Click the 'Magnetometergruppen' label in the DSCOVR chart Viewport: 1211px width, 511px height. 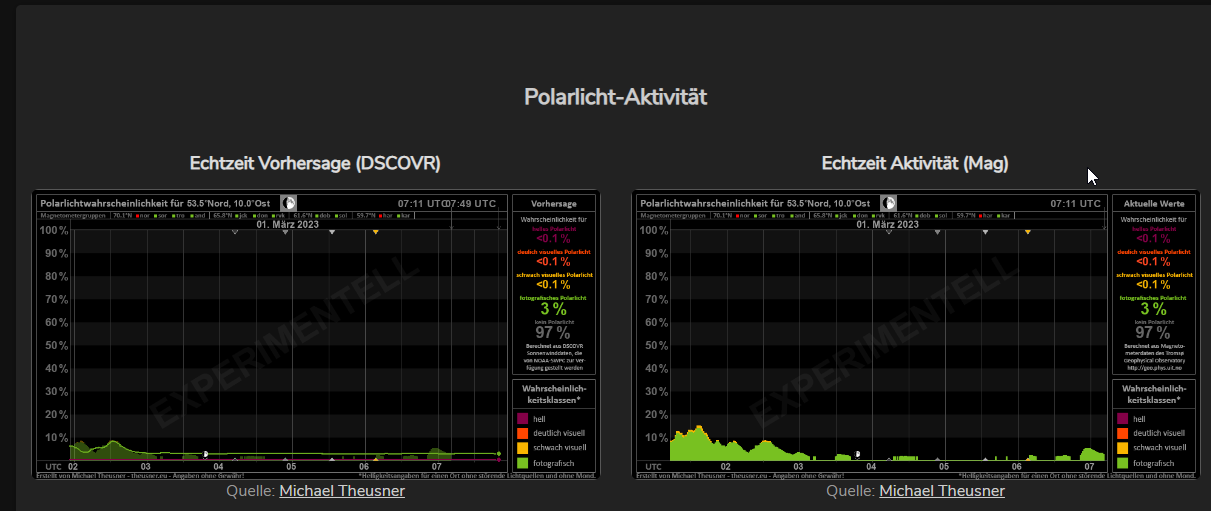point(73,215)
